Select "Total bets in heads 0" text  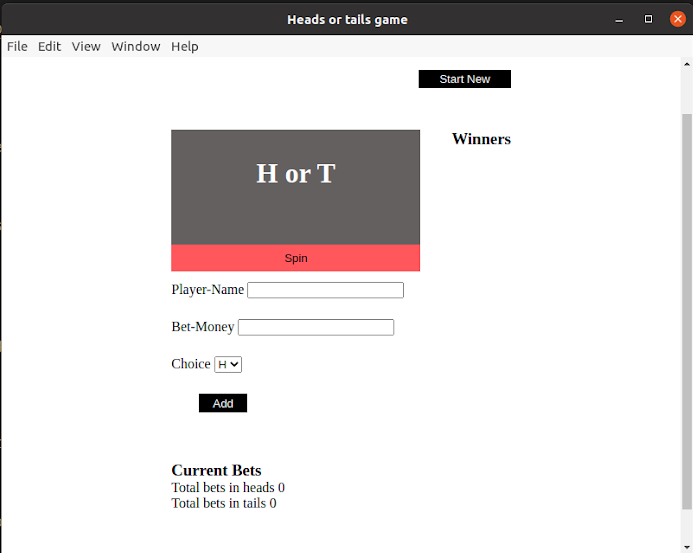point(228,488)
